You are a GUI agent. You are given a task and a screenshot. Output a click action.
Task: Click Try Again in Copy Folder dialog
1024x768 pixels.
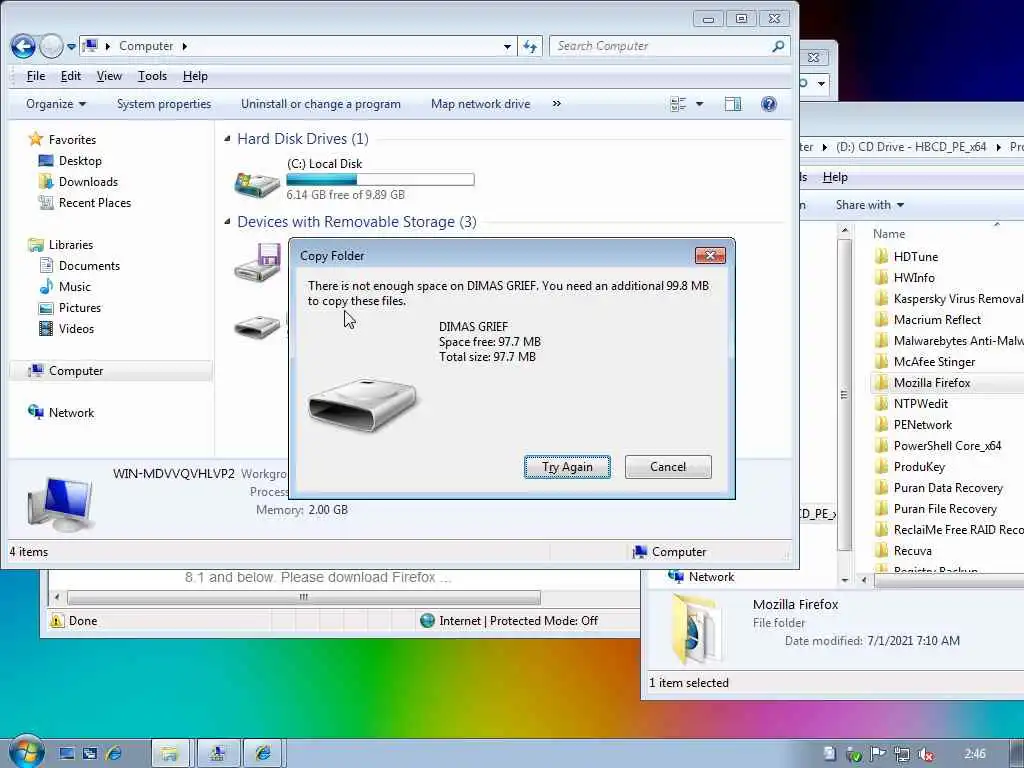click(567, 467)
